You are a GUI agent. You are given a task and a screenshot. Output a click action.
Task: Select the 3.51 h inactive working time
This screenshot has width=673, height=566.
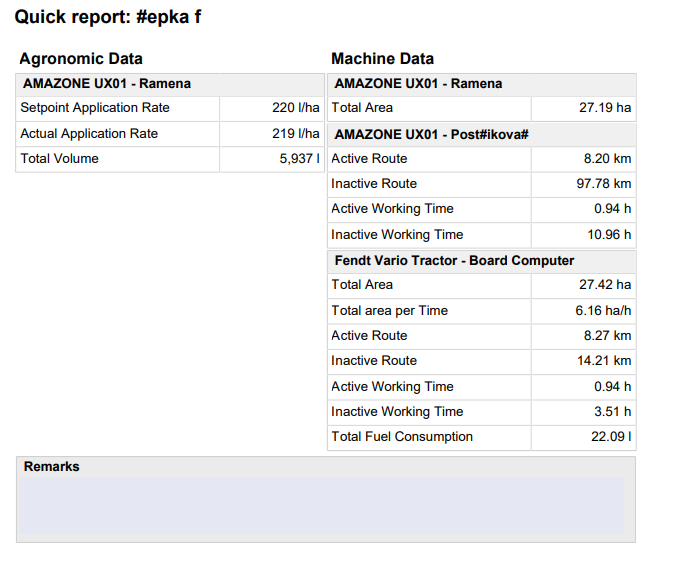tap(612, 412)
